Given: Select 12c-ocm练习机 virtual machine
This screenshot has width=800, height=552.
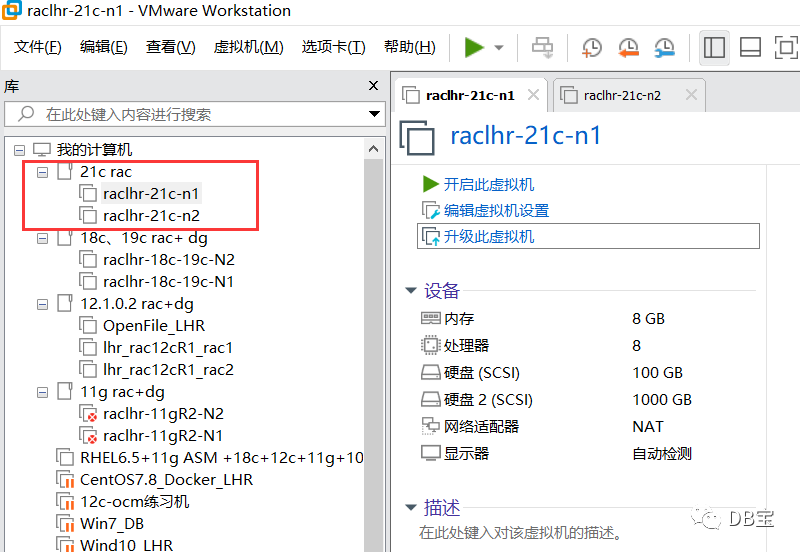Looking at the screenshot, I should [x=135, y=501].
